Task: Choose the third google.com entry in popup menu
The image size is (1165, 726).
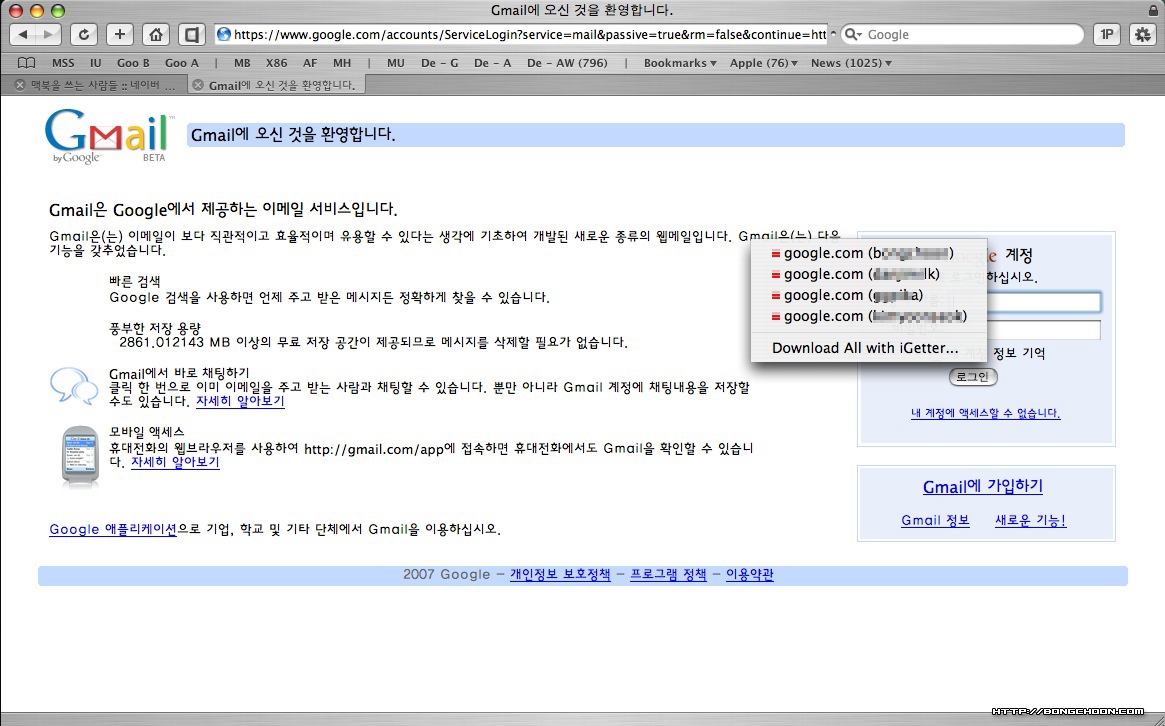Action: 869,295
